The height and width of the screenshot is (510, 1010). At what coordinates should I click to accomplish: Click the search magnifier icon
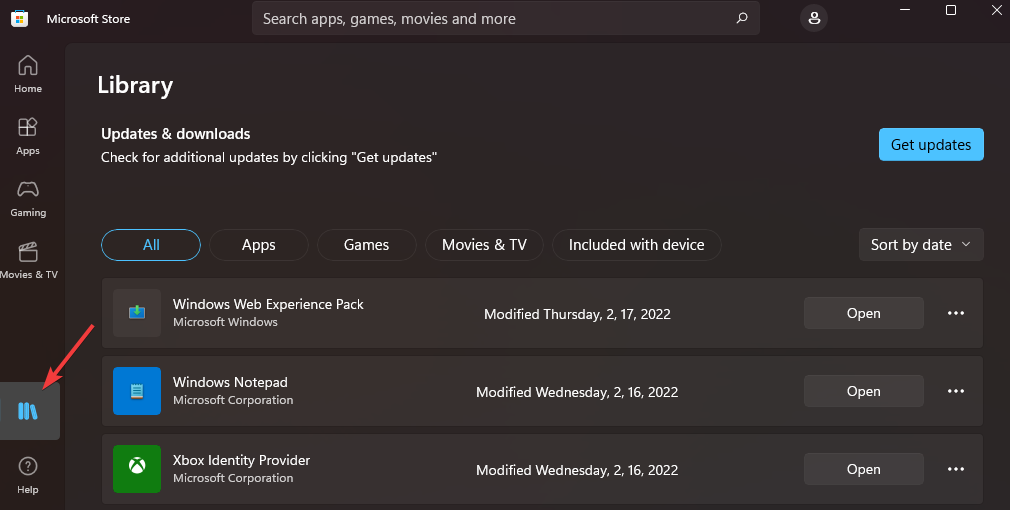741,18
